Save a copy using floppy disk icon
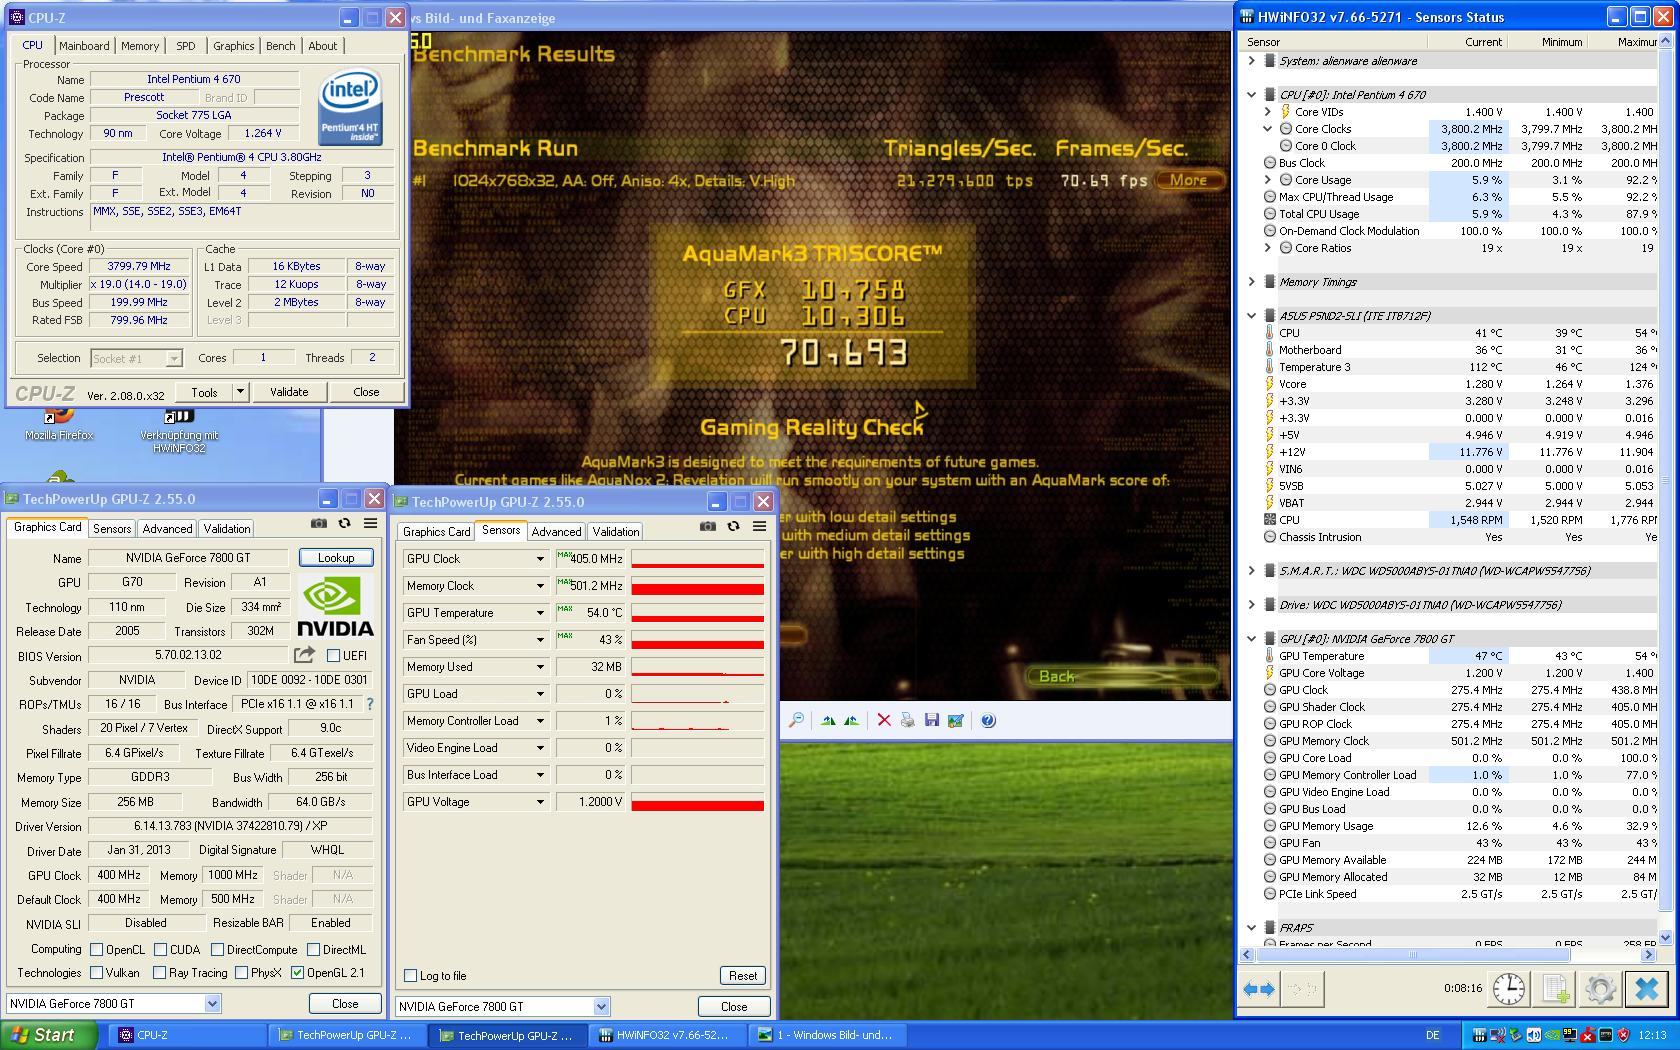Image resolution: width=1680 pixels, height=1050 pixels. pos(931,720)
